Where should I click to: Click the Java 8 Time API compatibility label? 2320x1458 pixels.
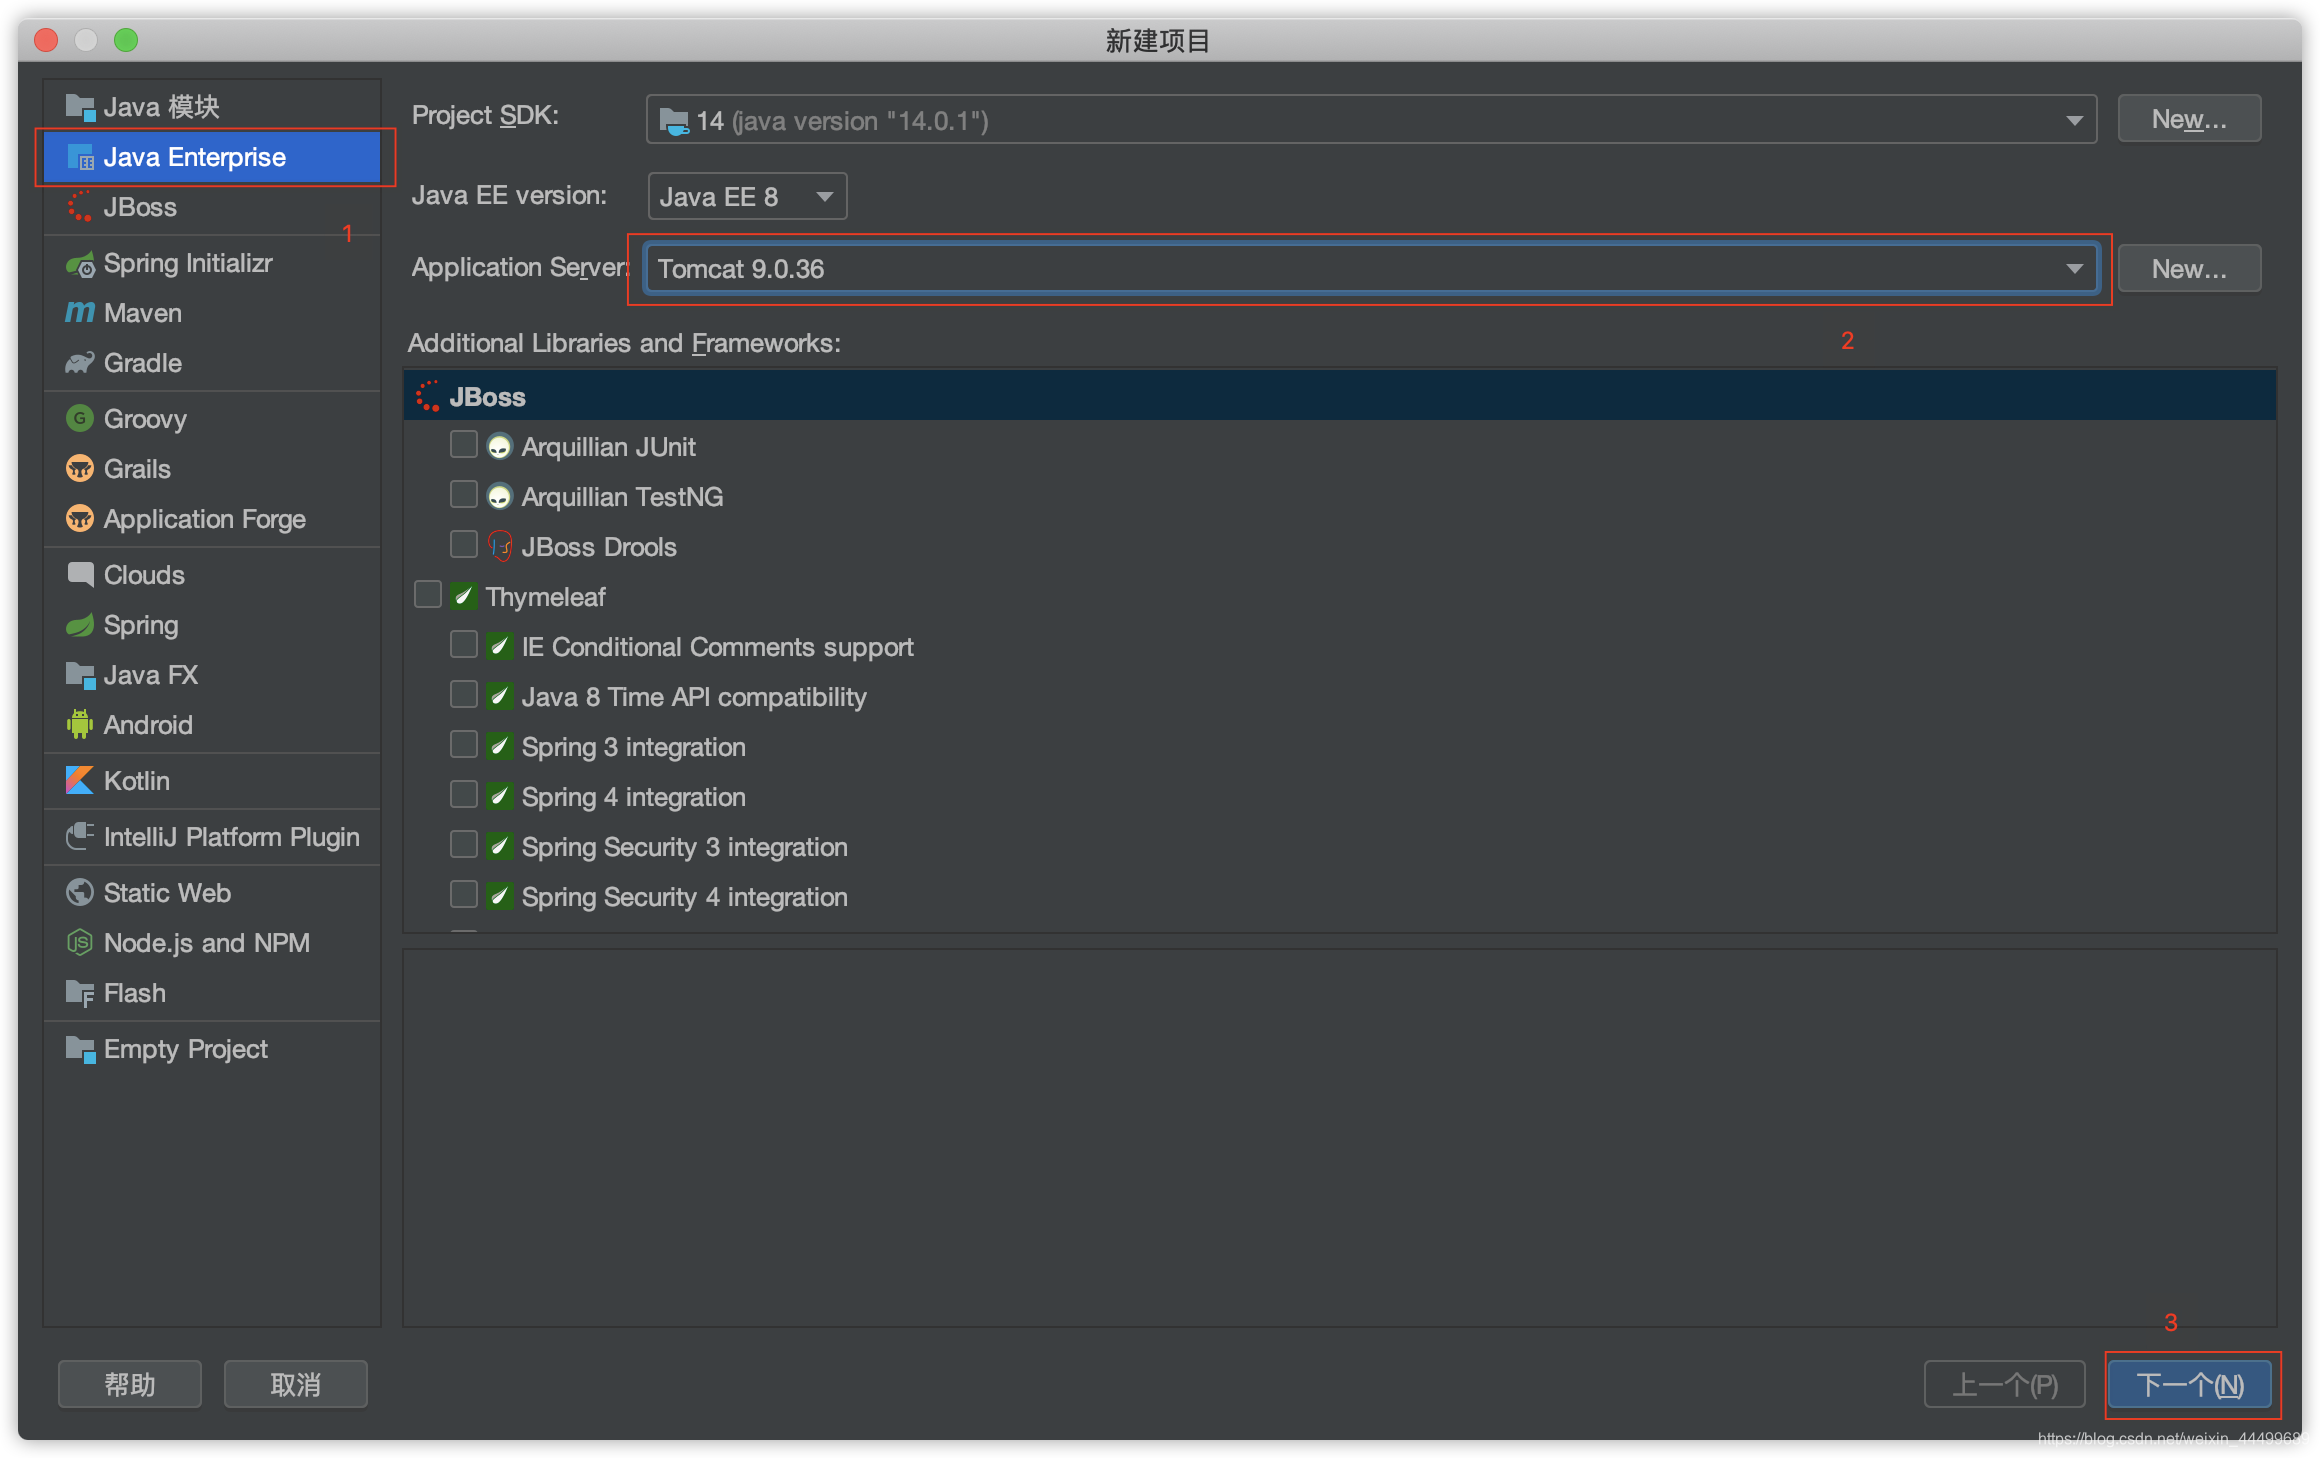694,697
